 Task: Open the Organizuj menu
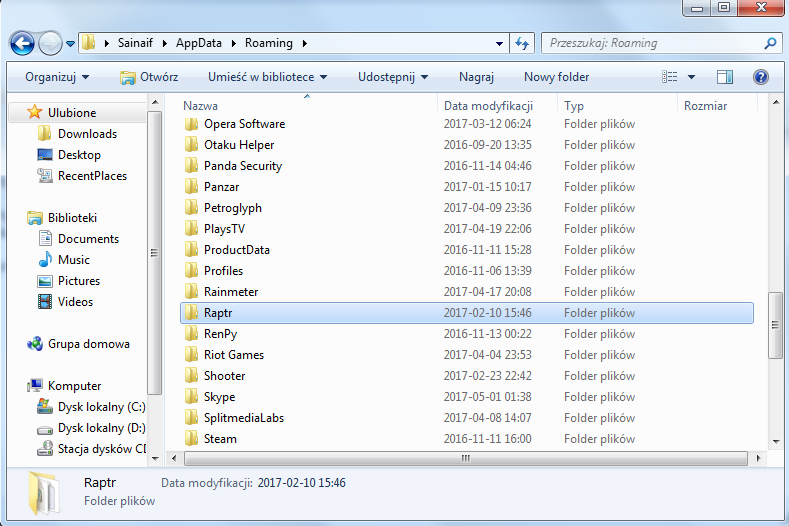[x=57, y=77]
